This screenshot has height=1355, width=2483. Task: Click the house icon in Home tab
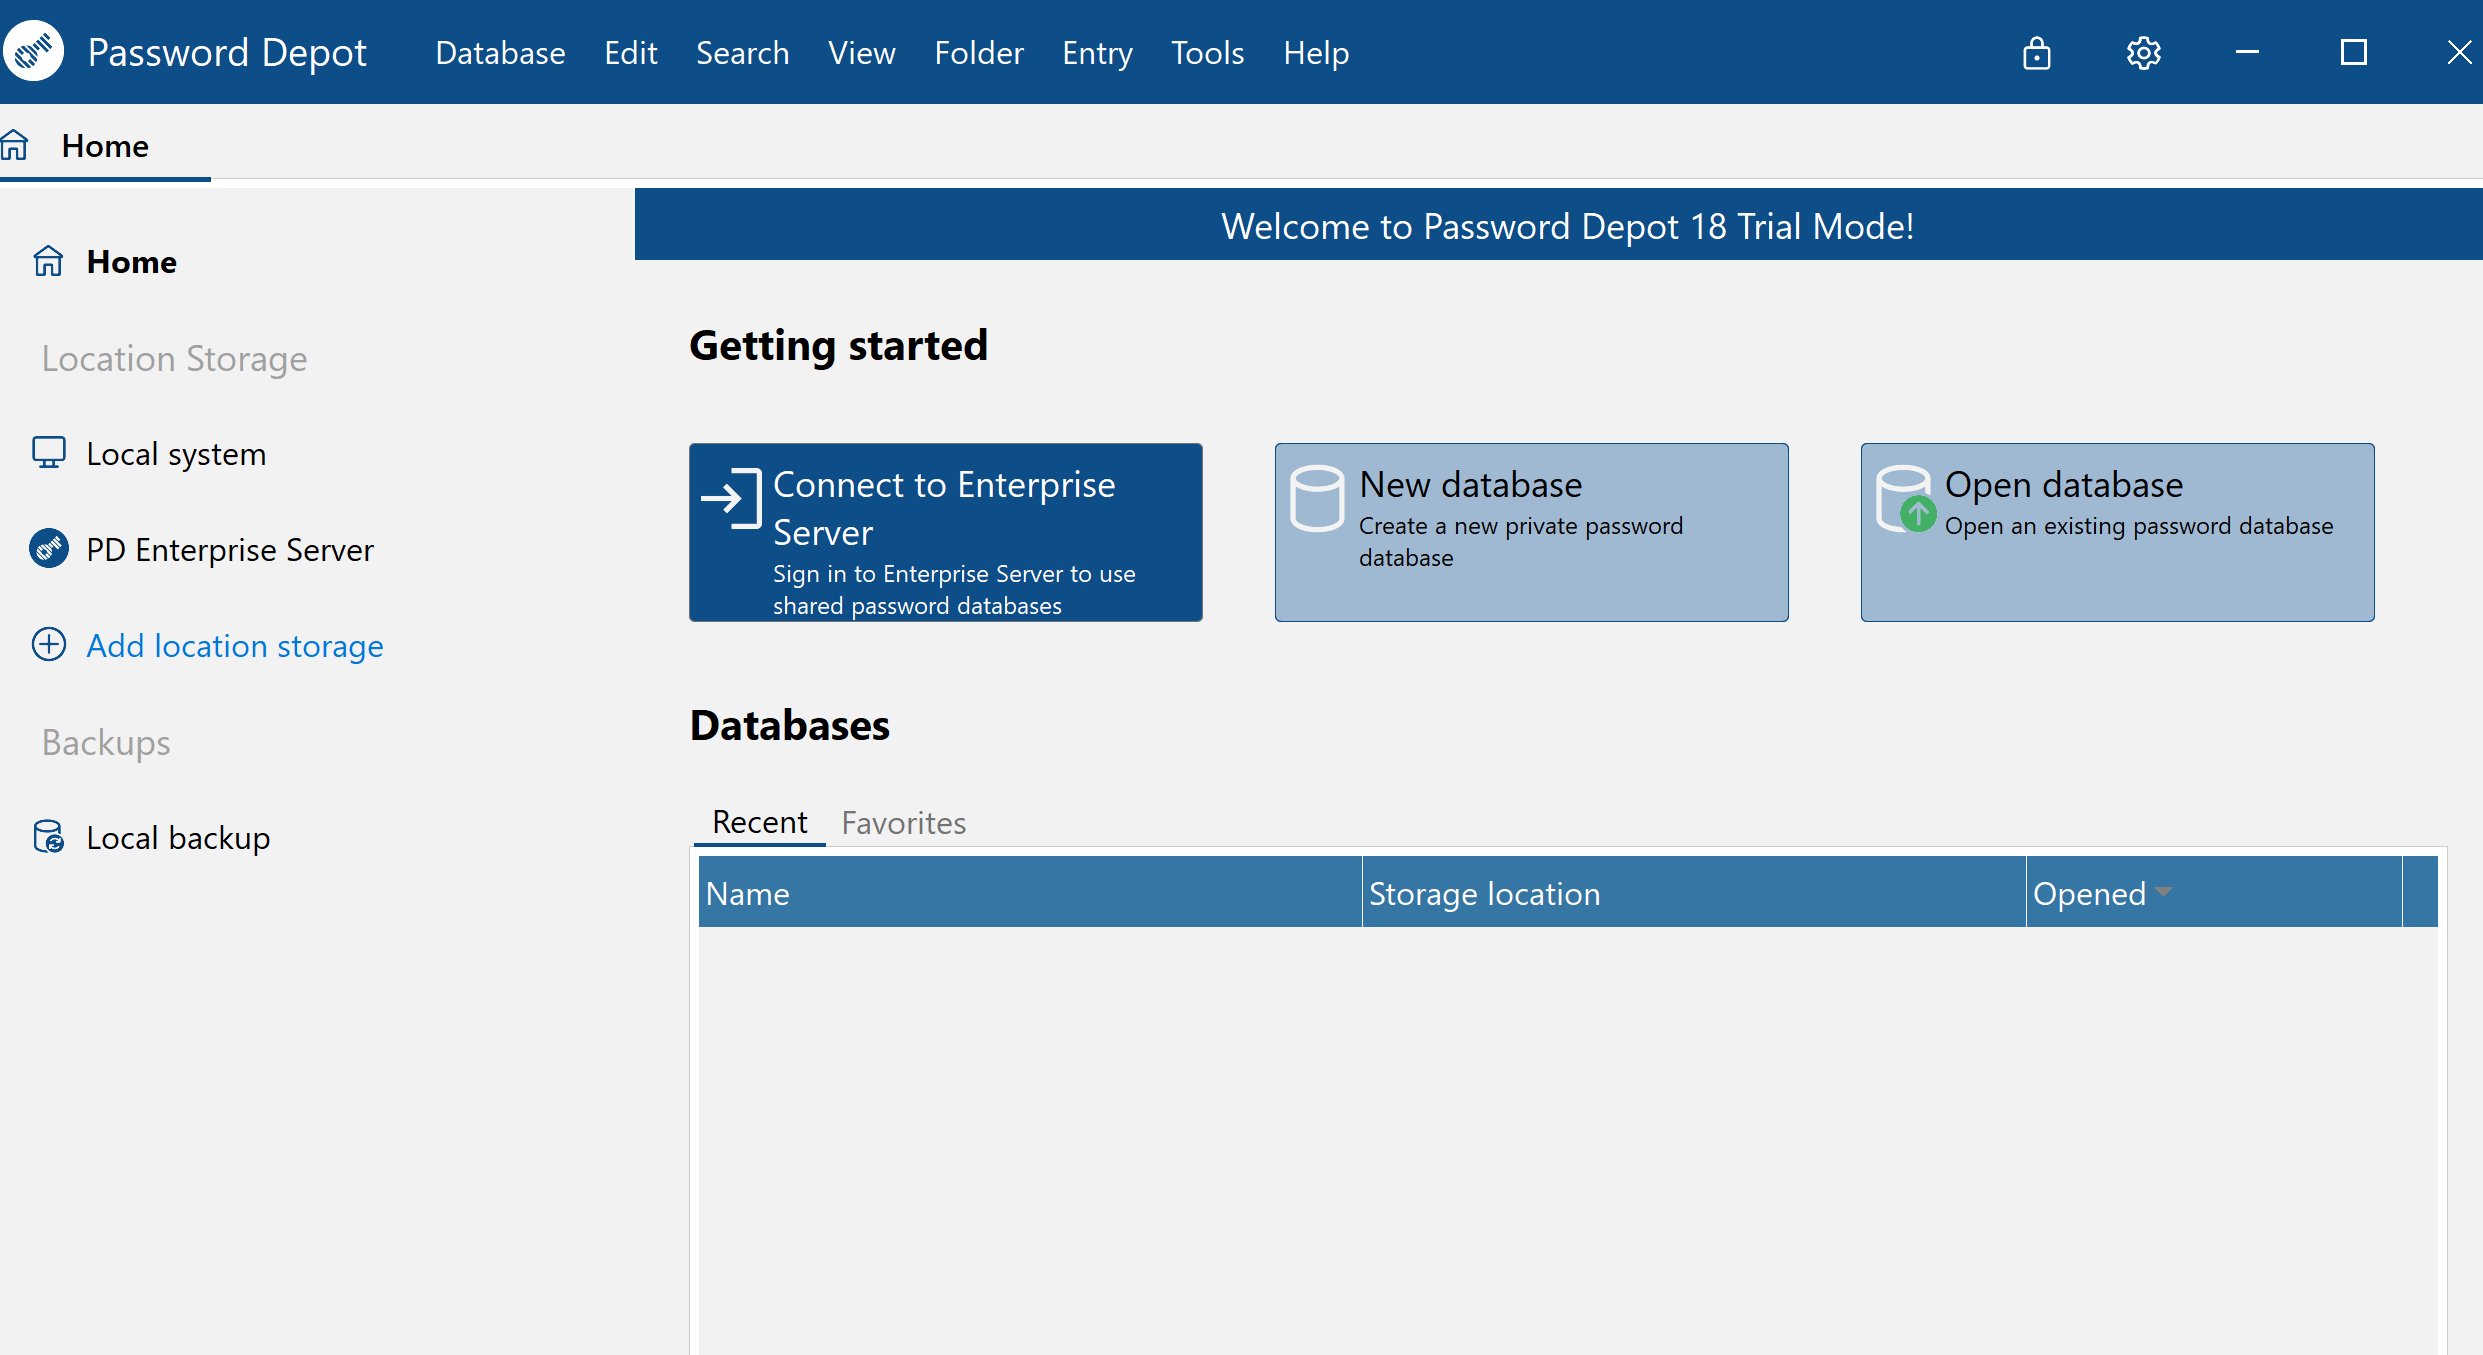click(15, 145)
